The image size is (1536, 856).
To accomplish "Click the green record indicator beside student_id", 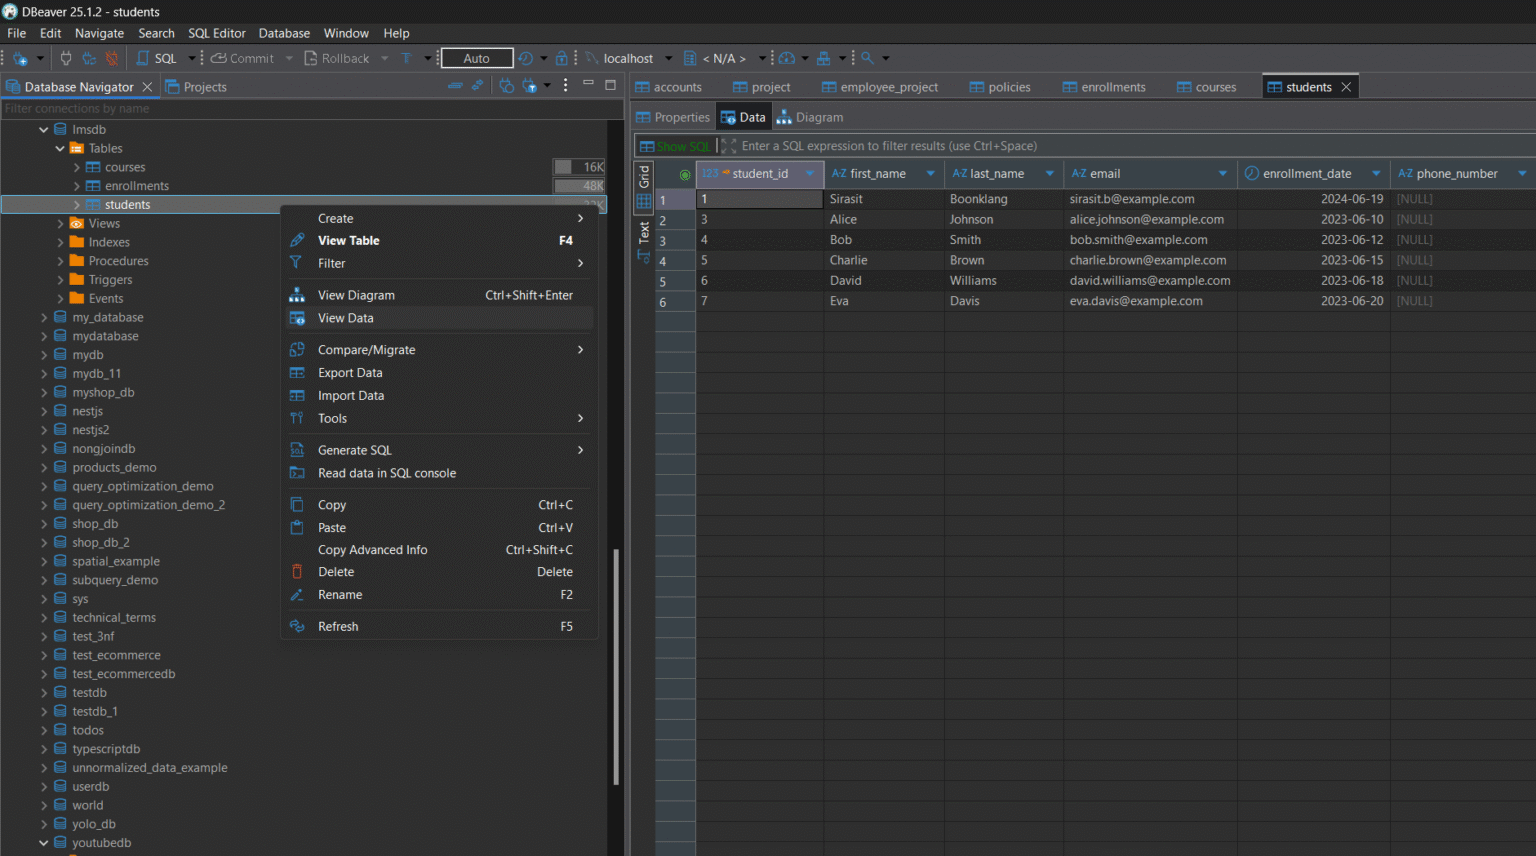I will [x=686, y=173].
